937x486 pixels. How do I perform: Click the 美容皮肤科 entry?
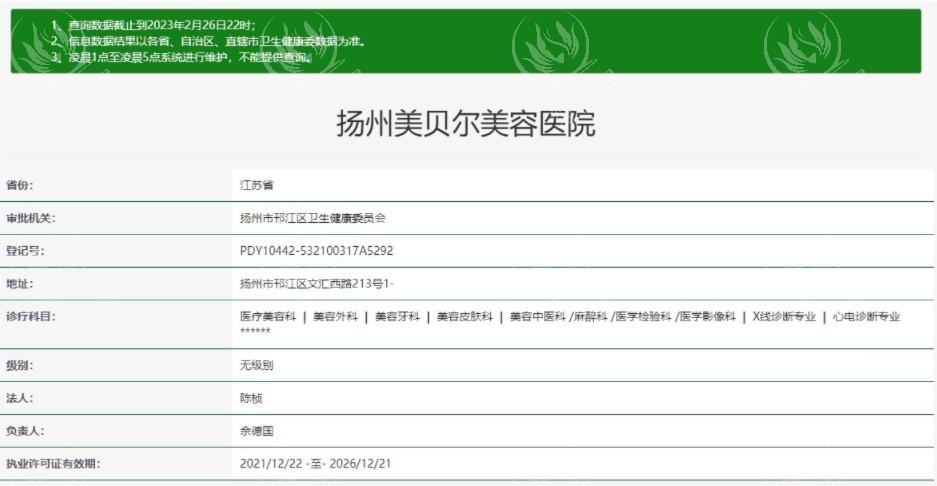[465, 317]
